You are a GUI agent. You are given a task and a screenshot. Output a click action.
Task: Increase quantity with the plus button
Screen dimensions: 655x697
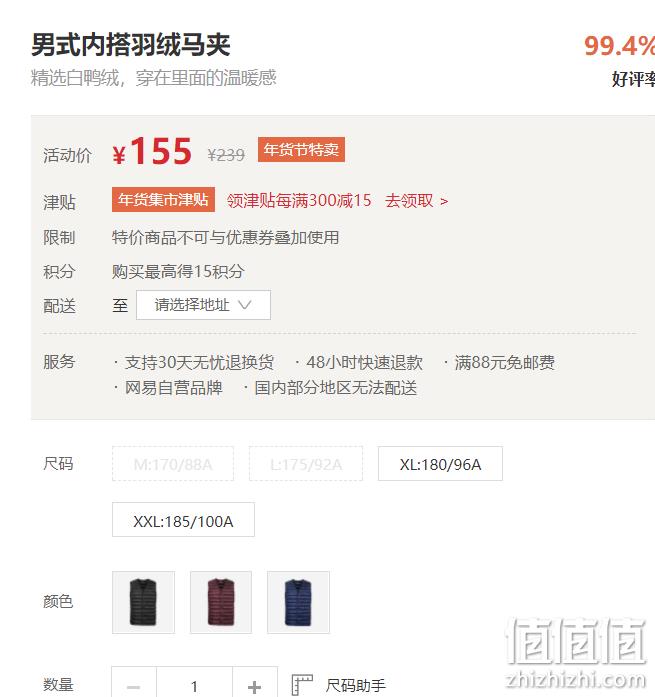(255, 685)
